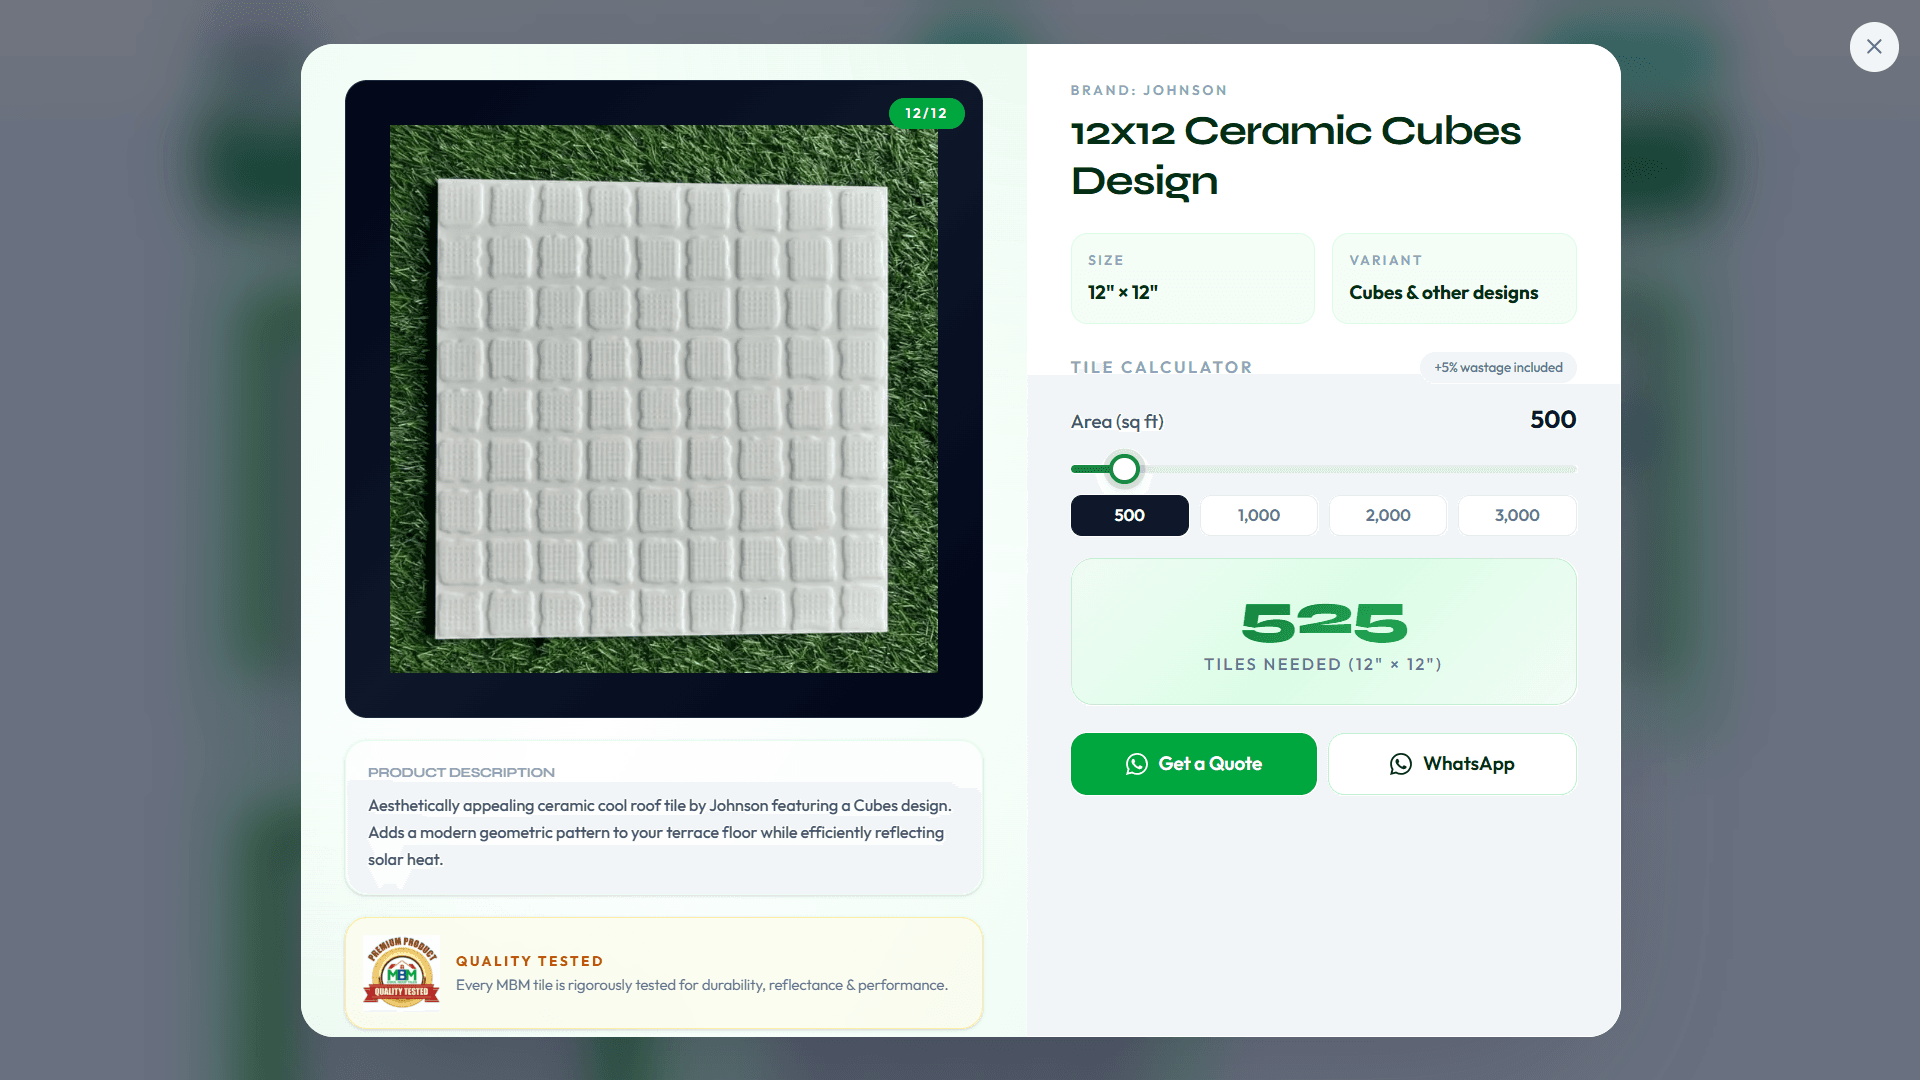1920x1080 pixels.
Task: Click the product description paragraph about Johnson
Action: click(x=660, y=832)
